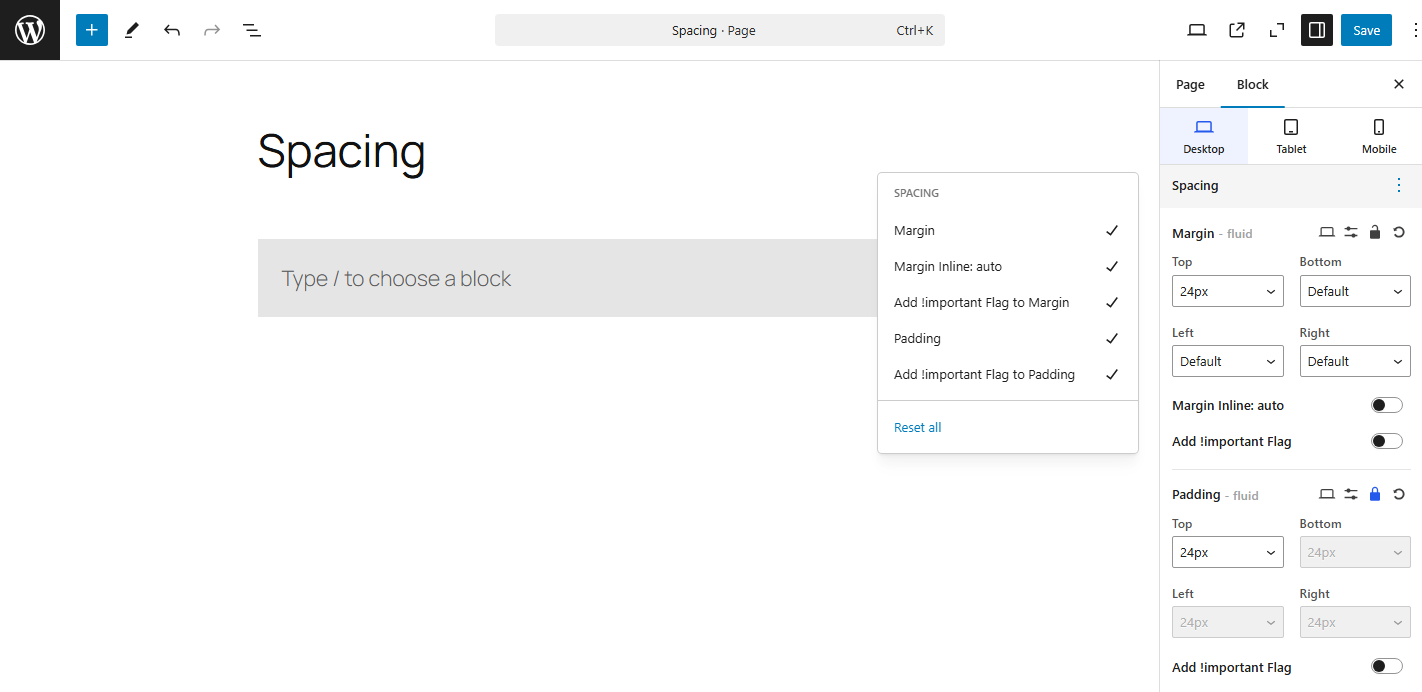
Task: Click the disabled Padding Bottom dropdown
Action: [x=1355, y=552]
